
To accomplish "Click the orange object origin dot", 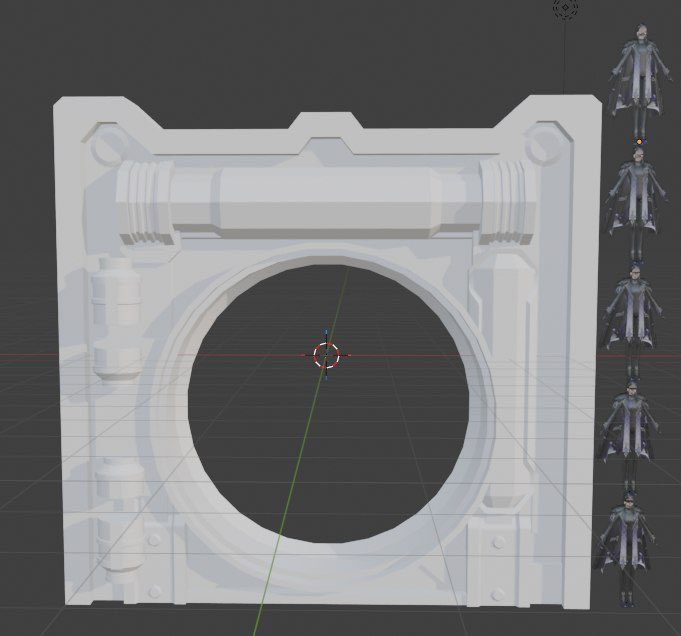I will point(639,142).
